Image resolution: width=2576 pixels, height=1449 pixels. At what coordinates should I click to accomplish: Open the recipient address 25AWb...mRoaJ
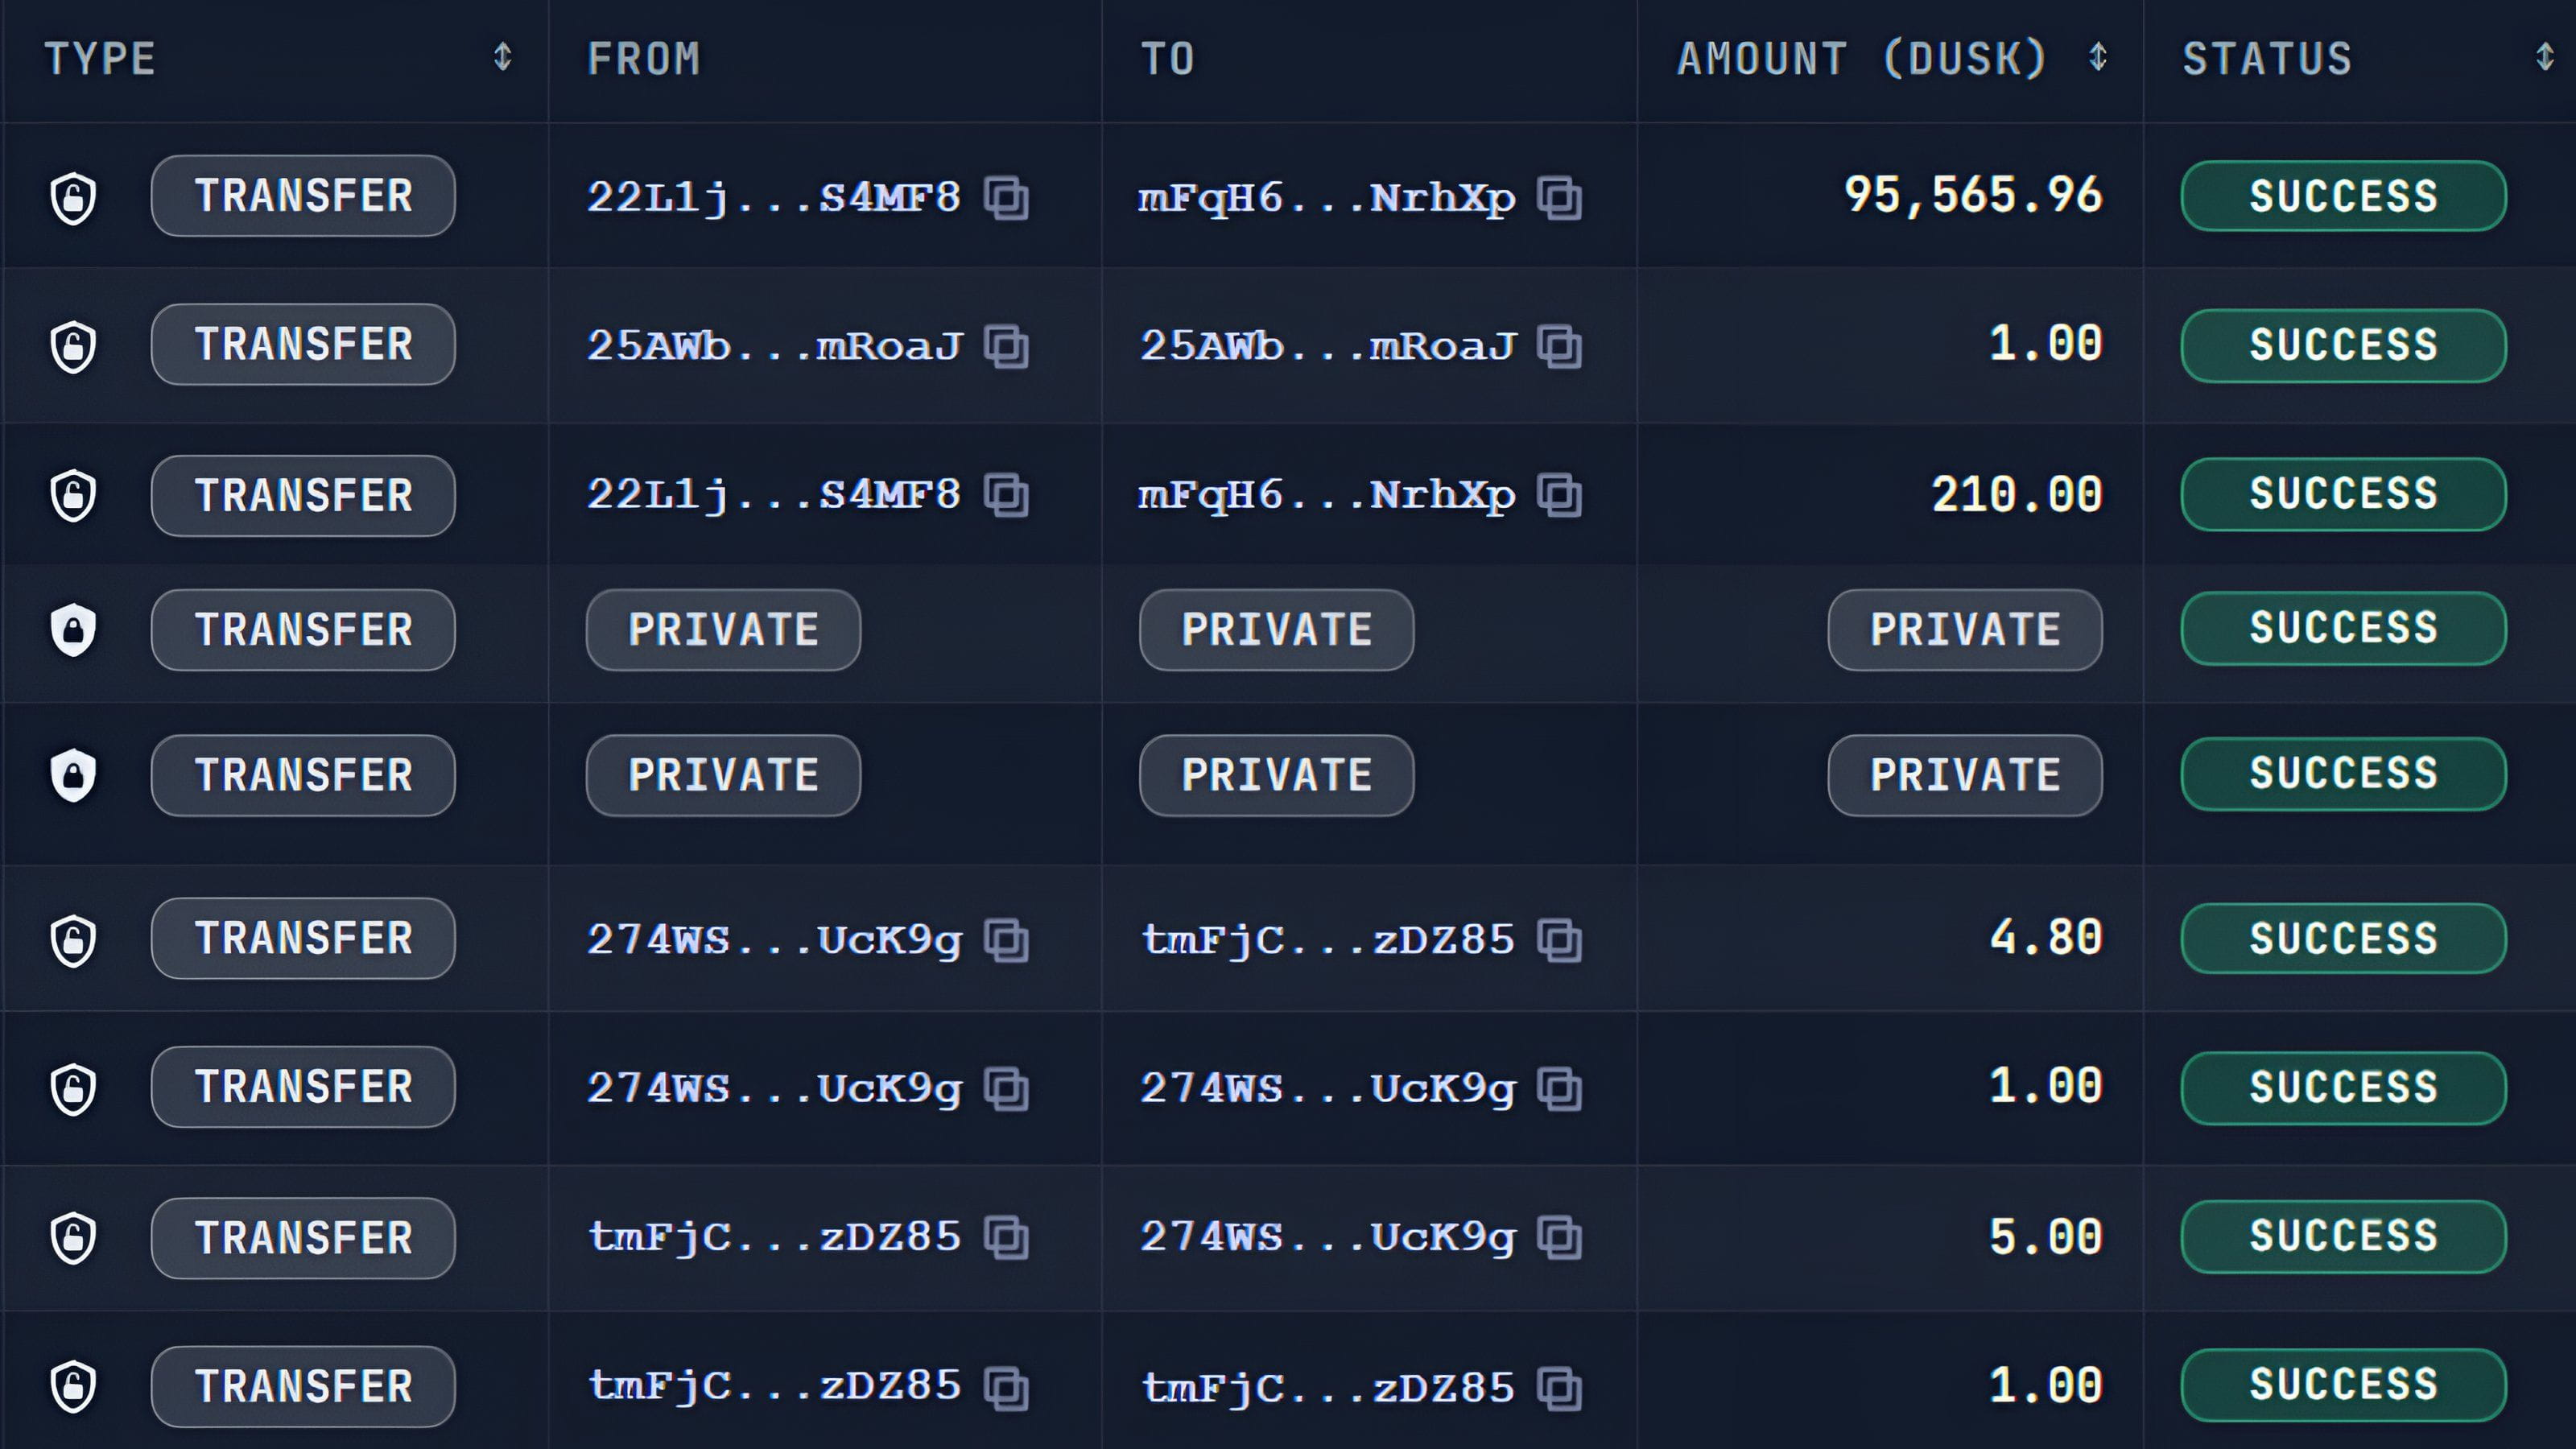point(1327,346)
